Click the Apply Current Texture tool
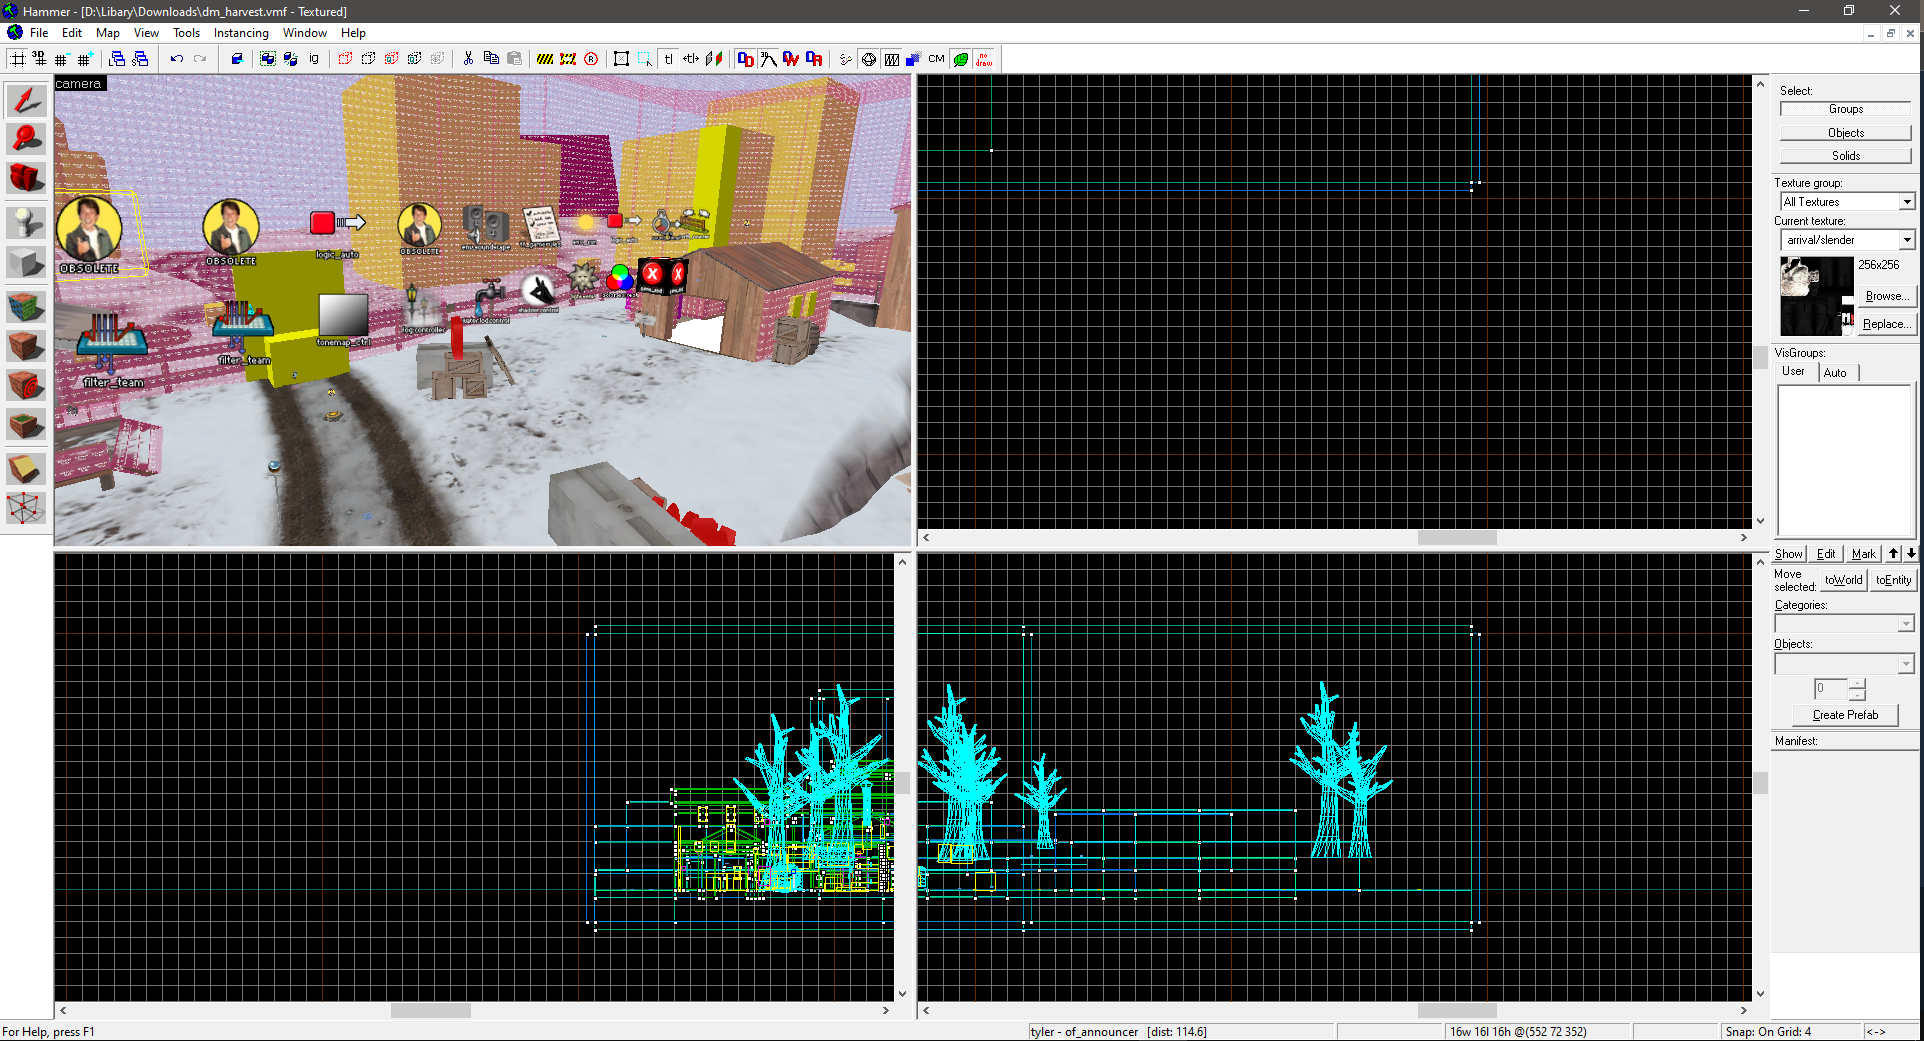 (x=26, y=345)
